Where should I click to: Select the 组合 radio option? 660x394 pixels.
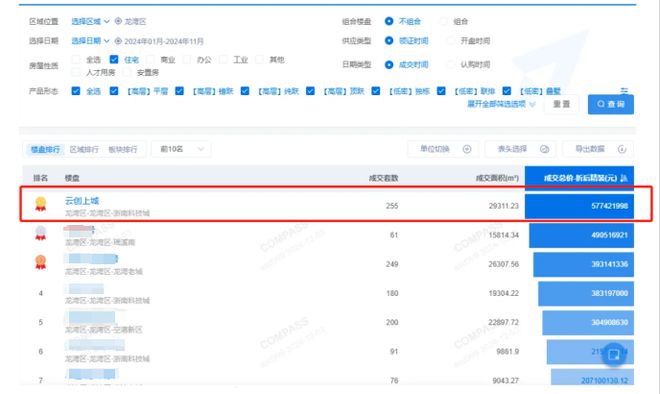(x=444, y=21)
